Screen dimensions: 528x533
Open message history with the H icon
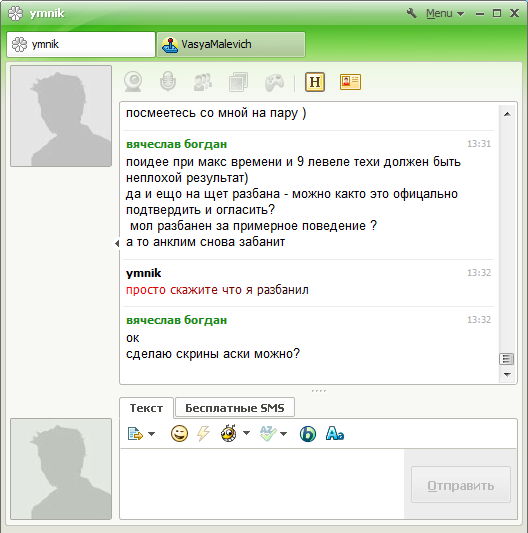(315, 82)
